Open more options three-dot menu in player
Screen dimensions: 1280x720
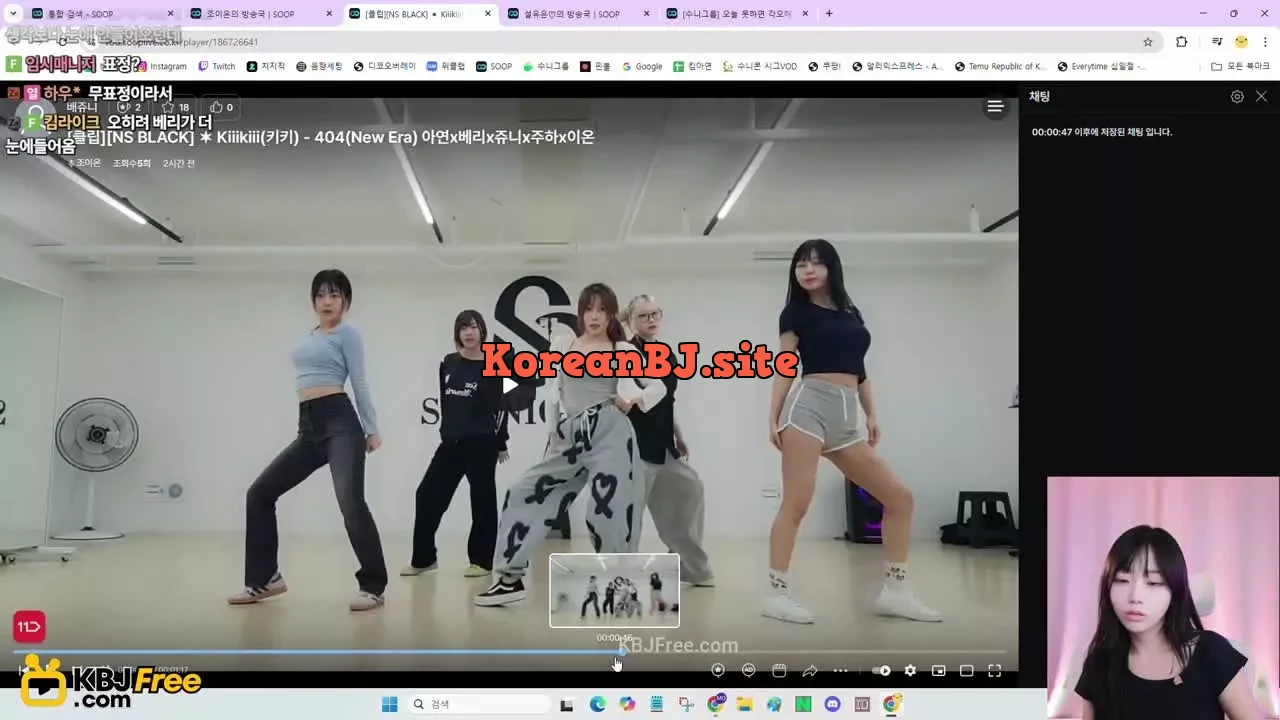coord(841,670)
